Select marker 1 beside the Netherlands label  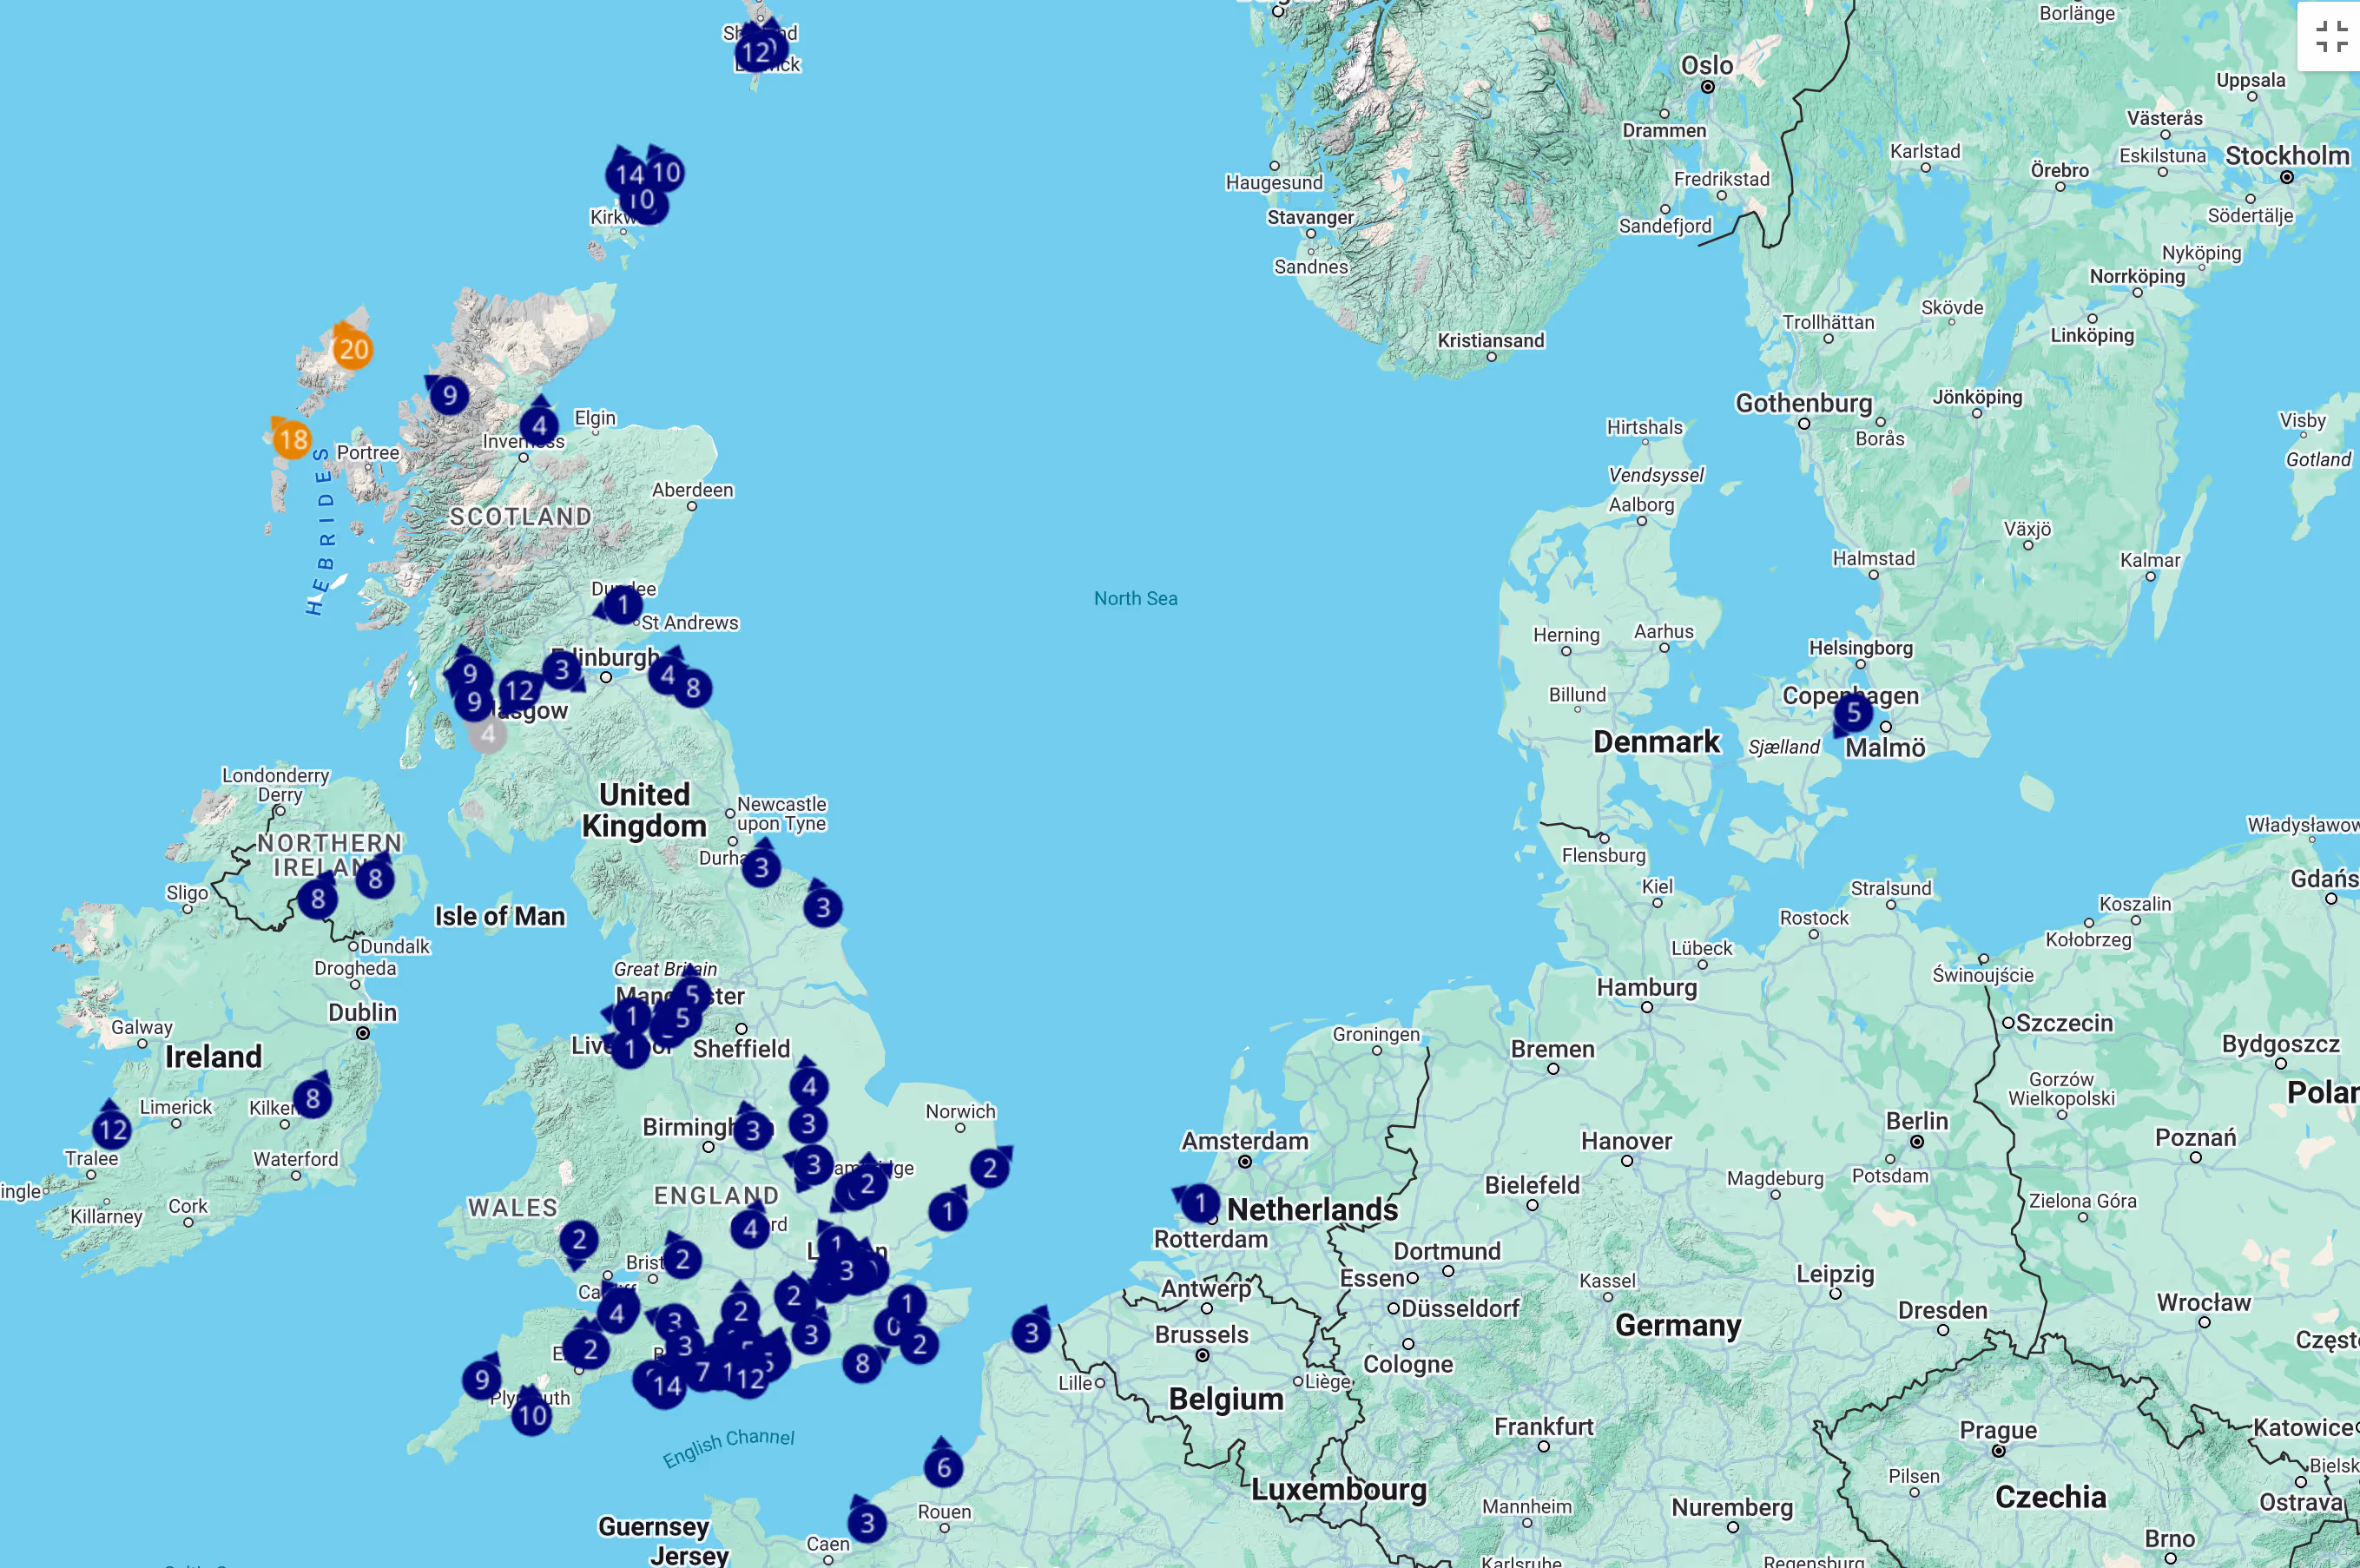click(x=1199, y=1203)
